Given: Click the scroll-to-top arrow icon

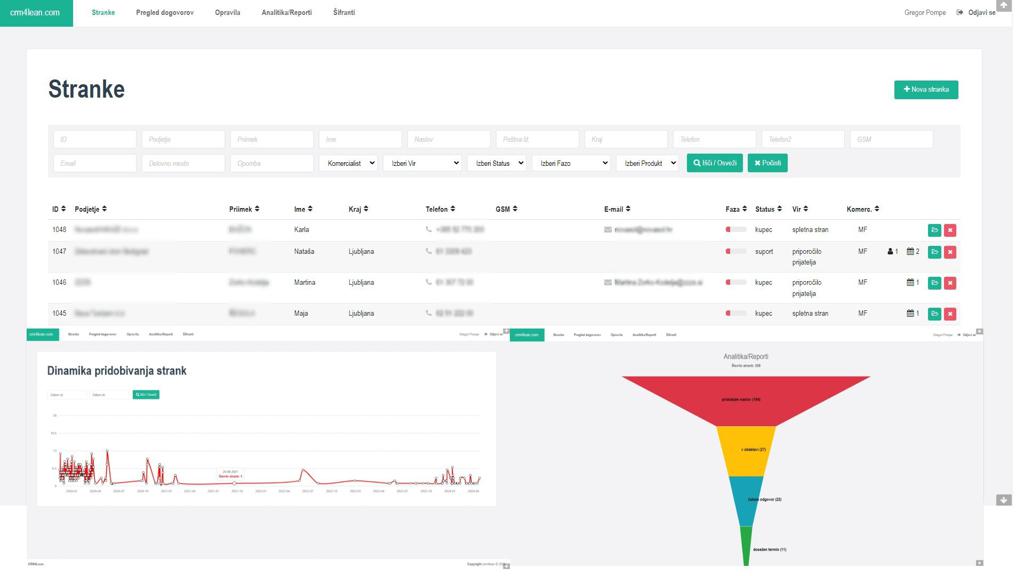Looking at the screenshot, I should click(1004, 5).
